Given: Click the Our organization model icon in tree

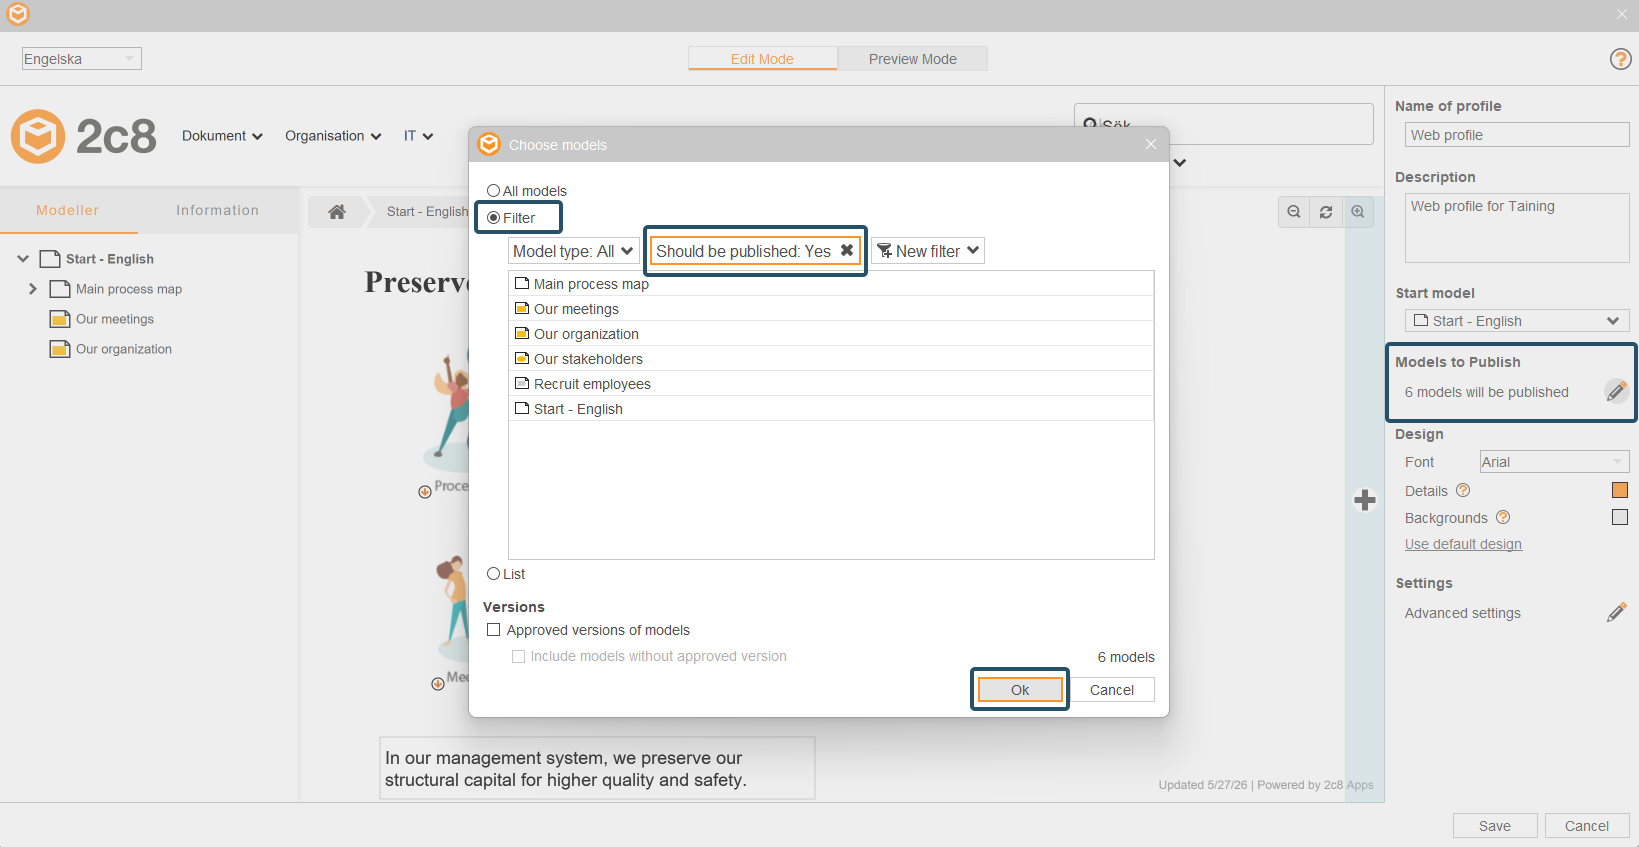Looking at the screenshot, I should [x=60, y=349].
